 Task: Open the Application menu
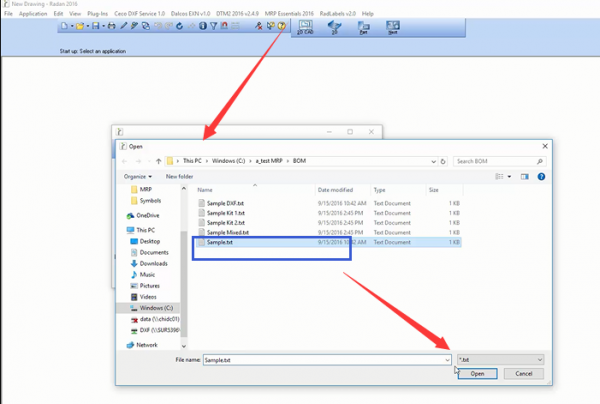[x=33, y=14]
